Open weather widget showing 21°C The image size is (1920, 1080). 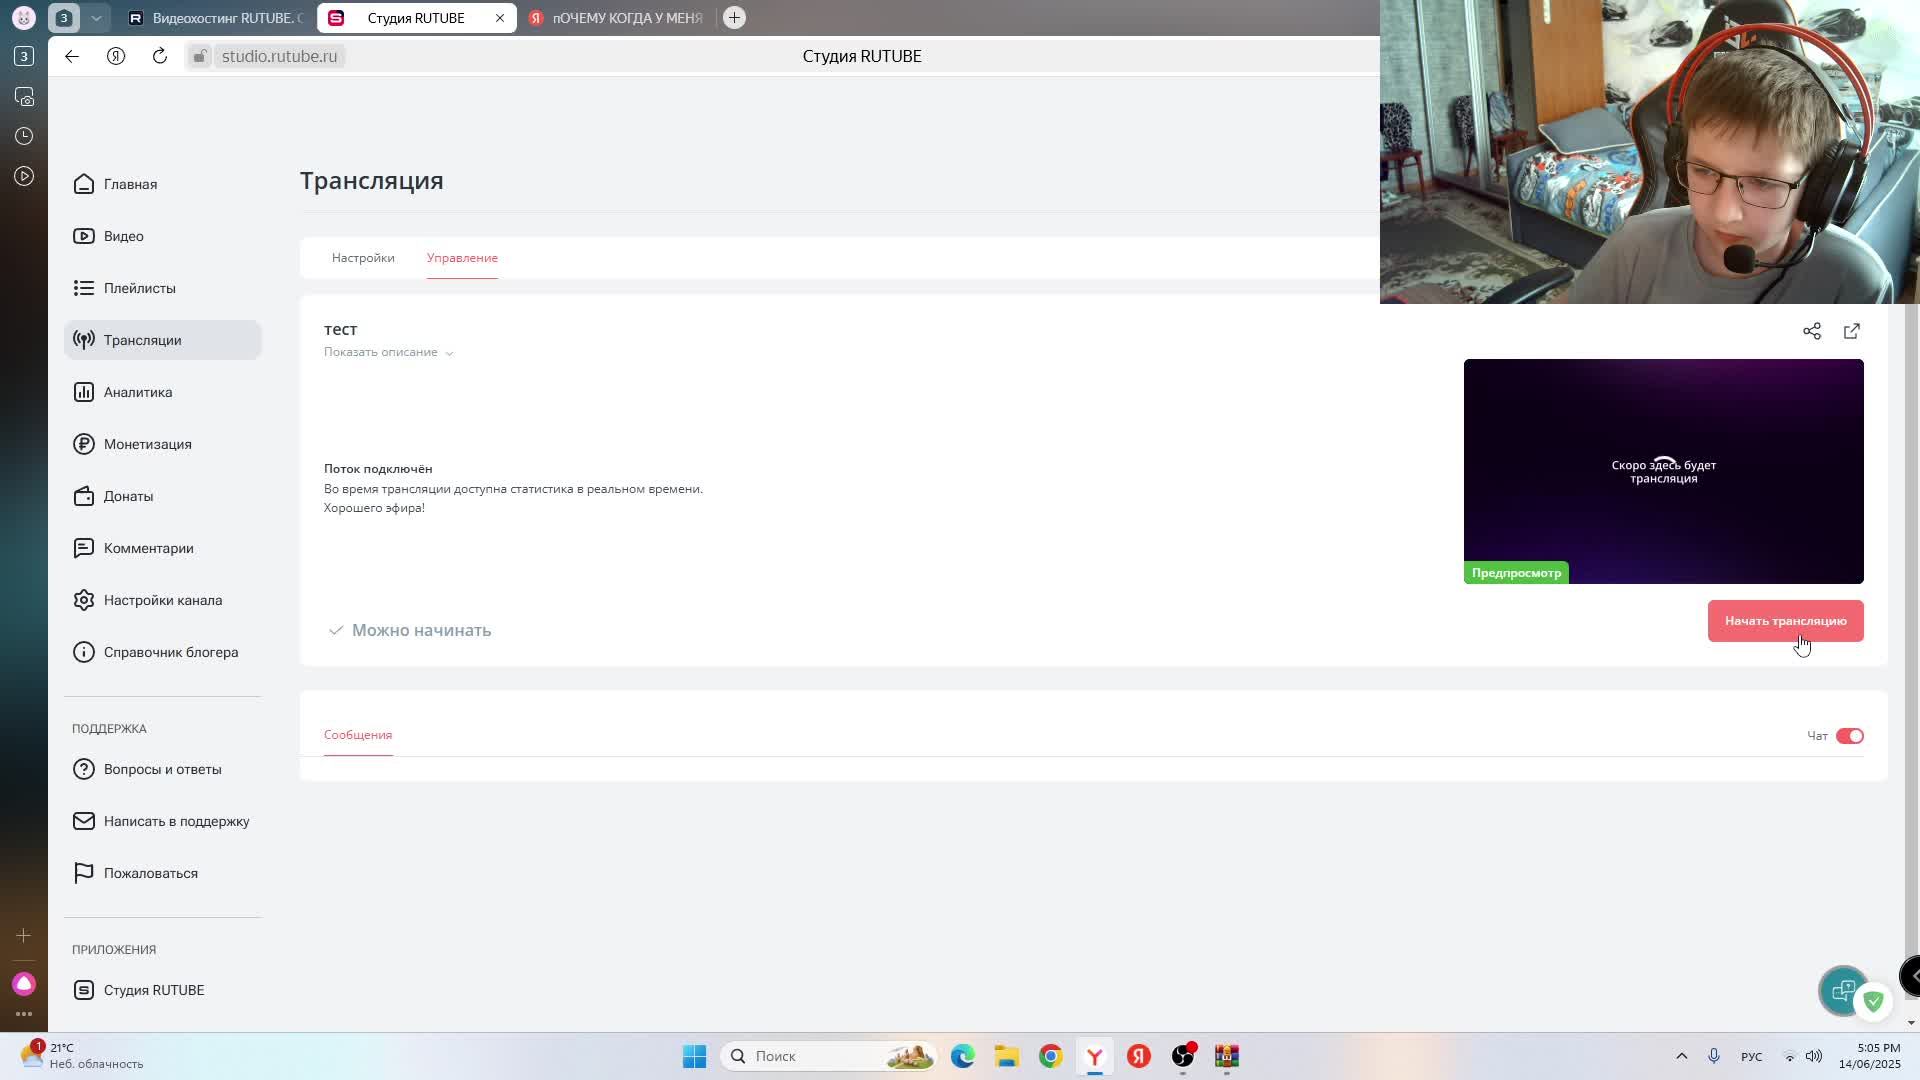click(83, 1056)
